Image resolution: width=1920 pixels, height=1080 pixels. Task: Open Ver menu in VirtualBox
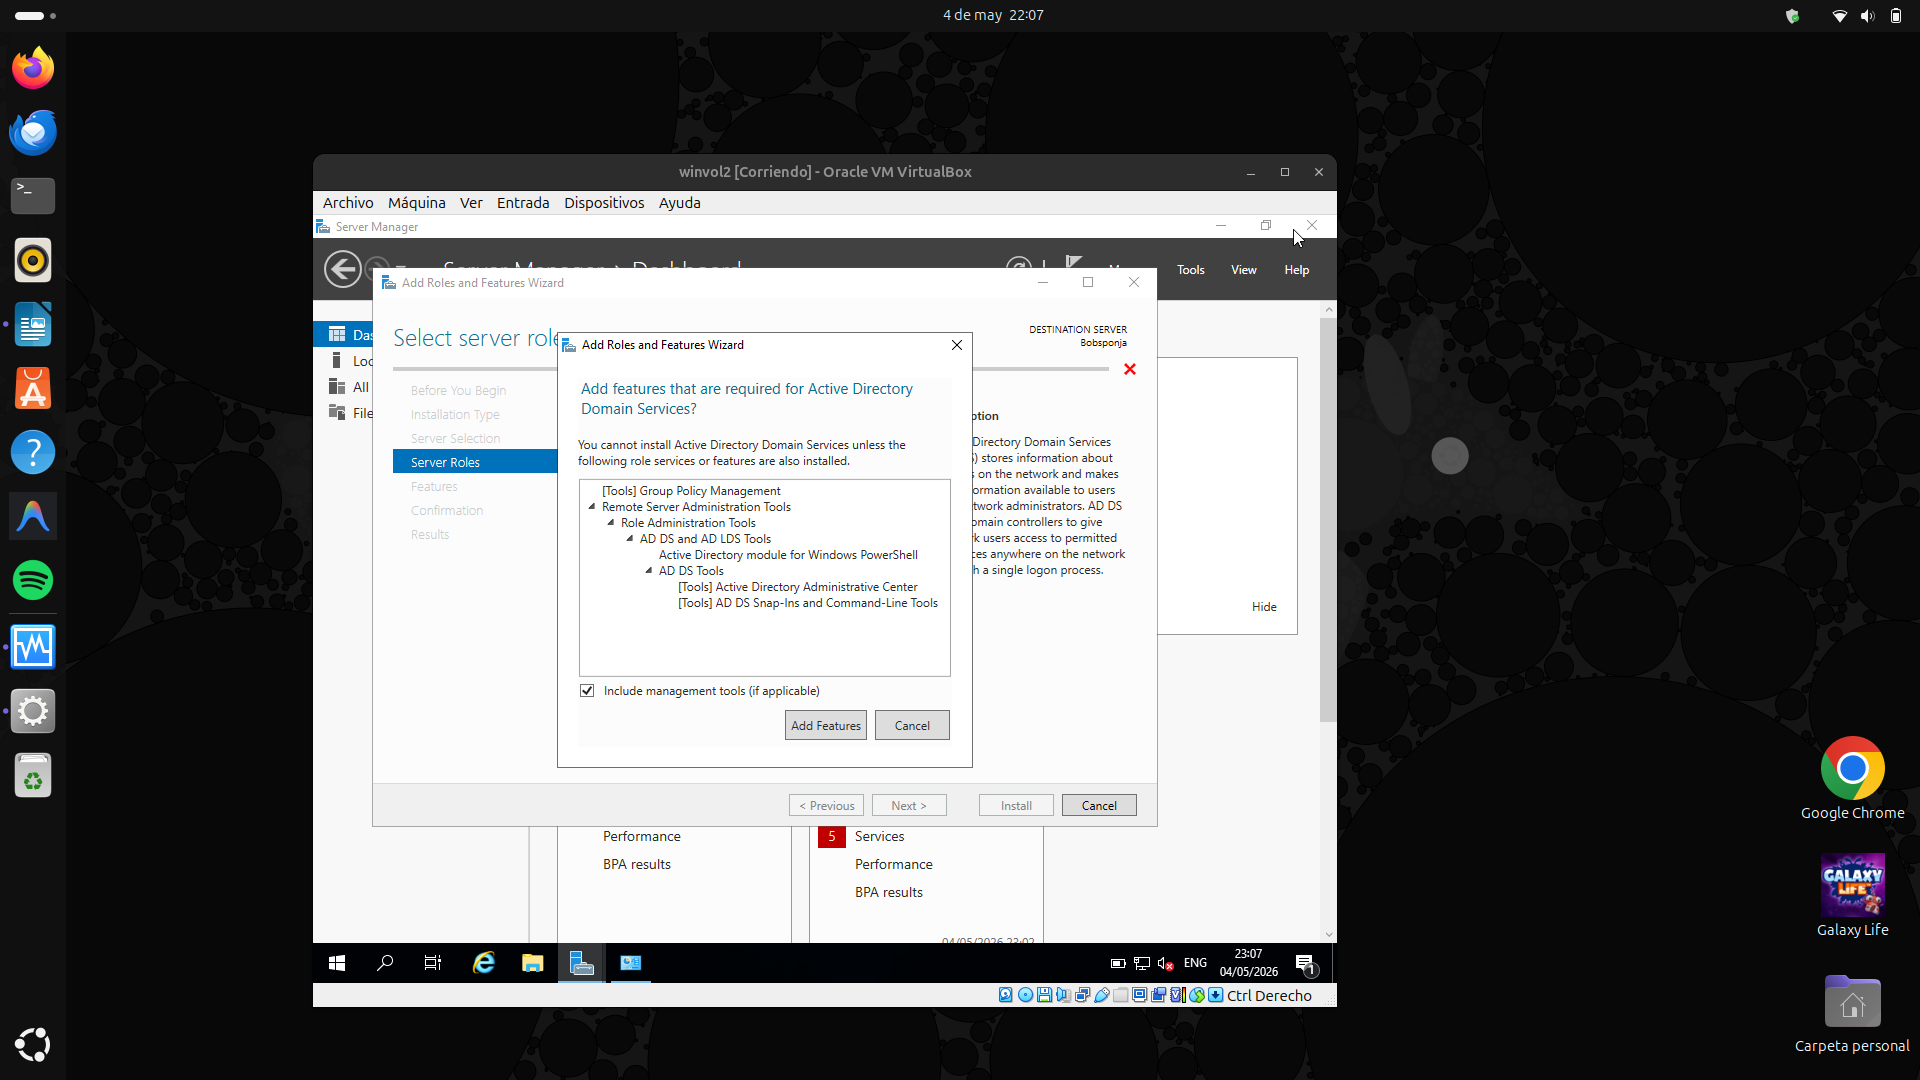point(471,203)
